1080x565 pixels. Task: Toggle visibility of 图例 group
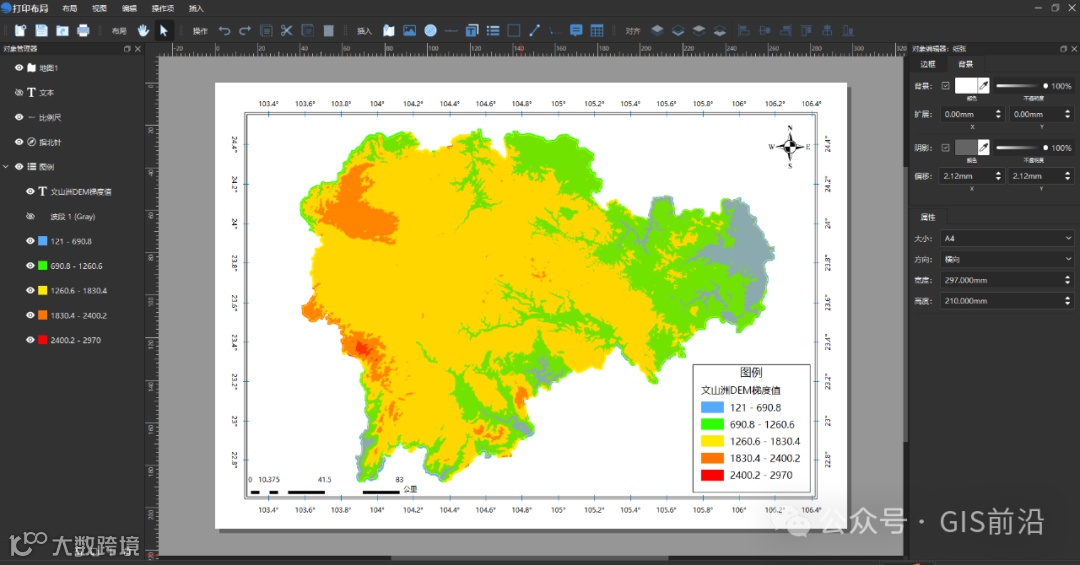[19, 167]
